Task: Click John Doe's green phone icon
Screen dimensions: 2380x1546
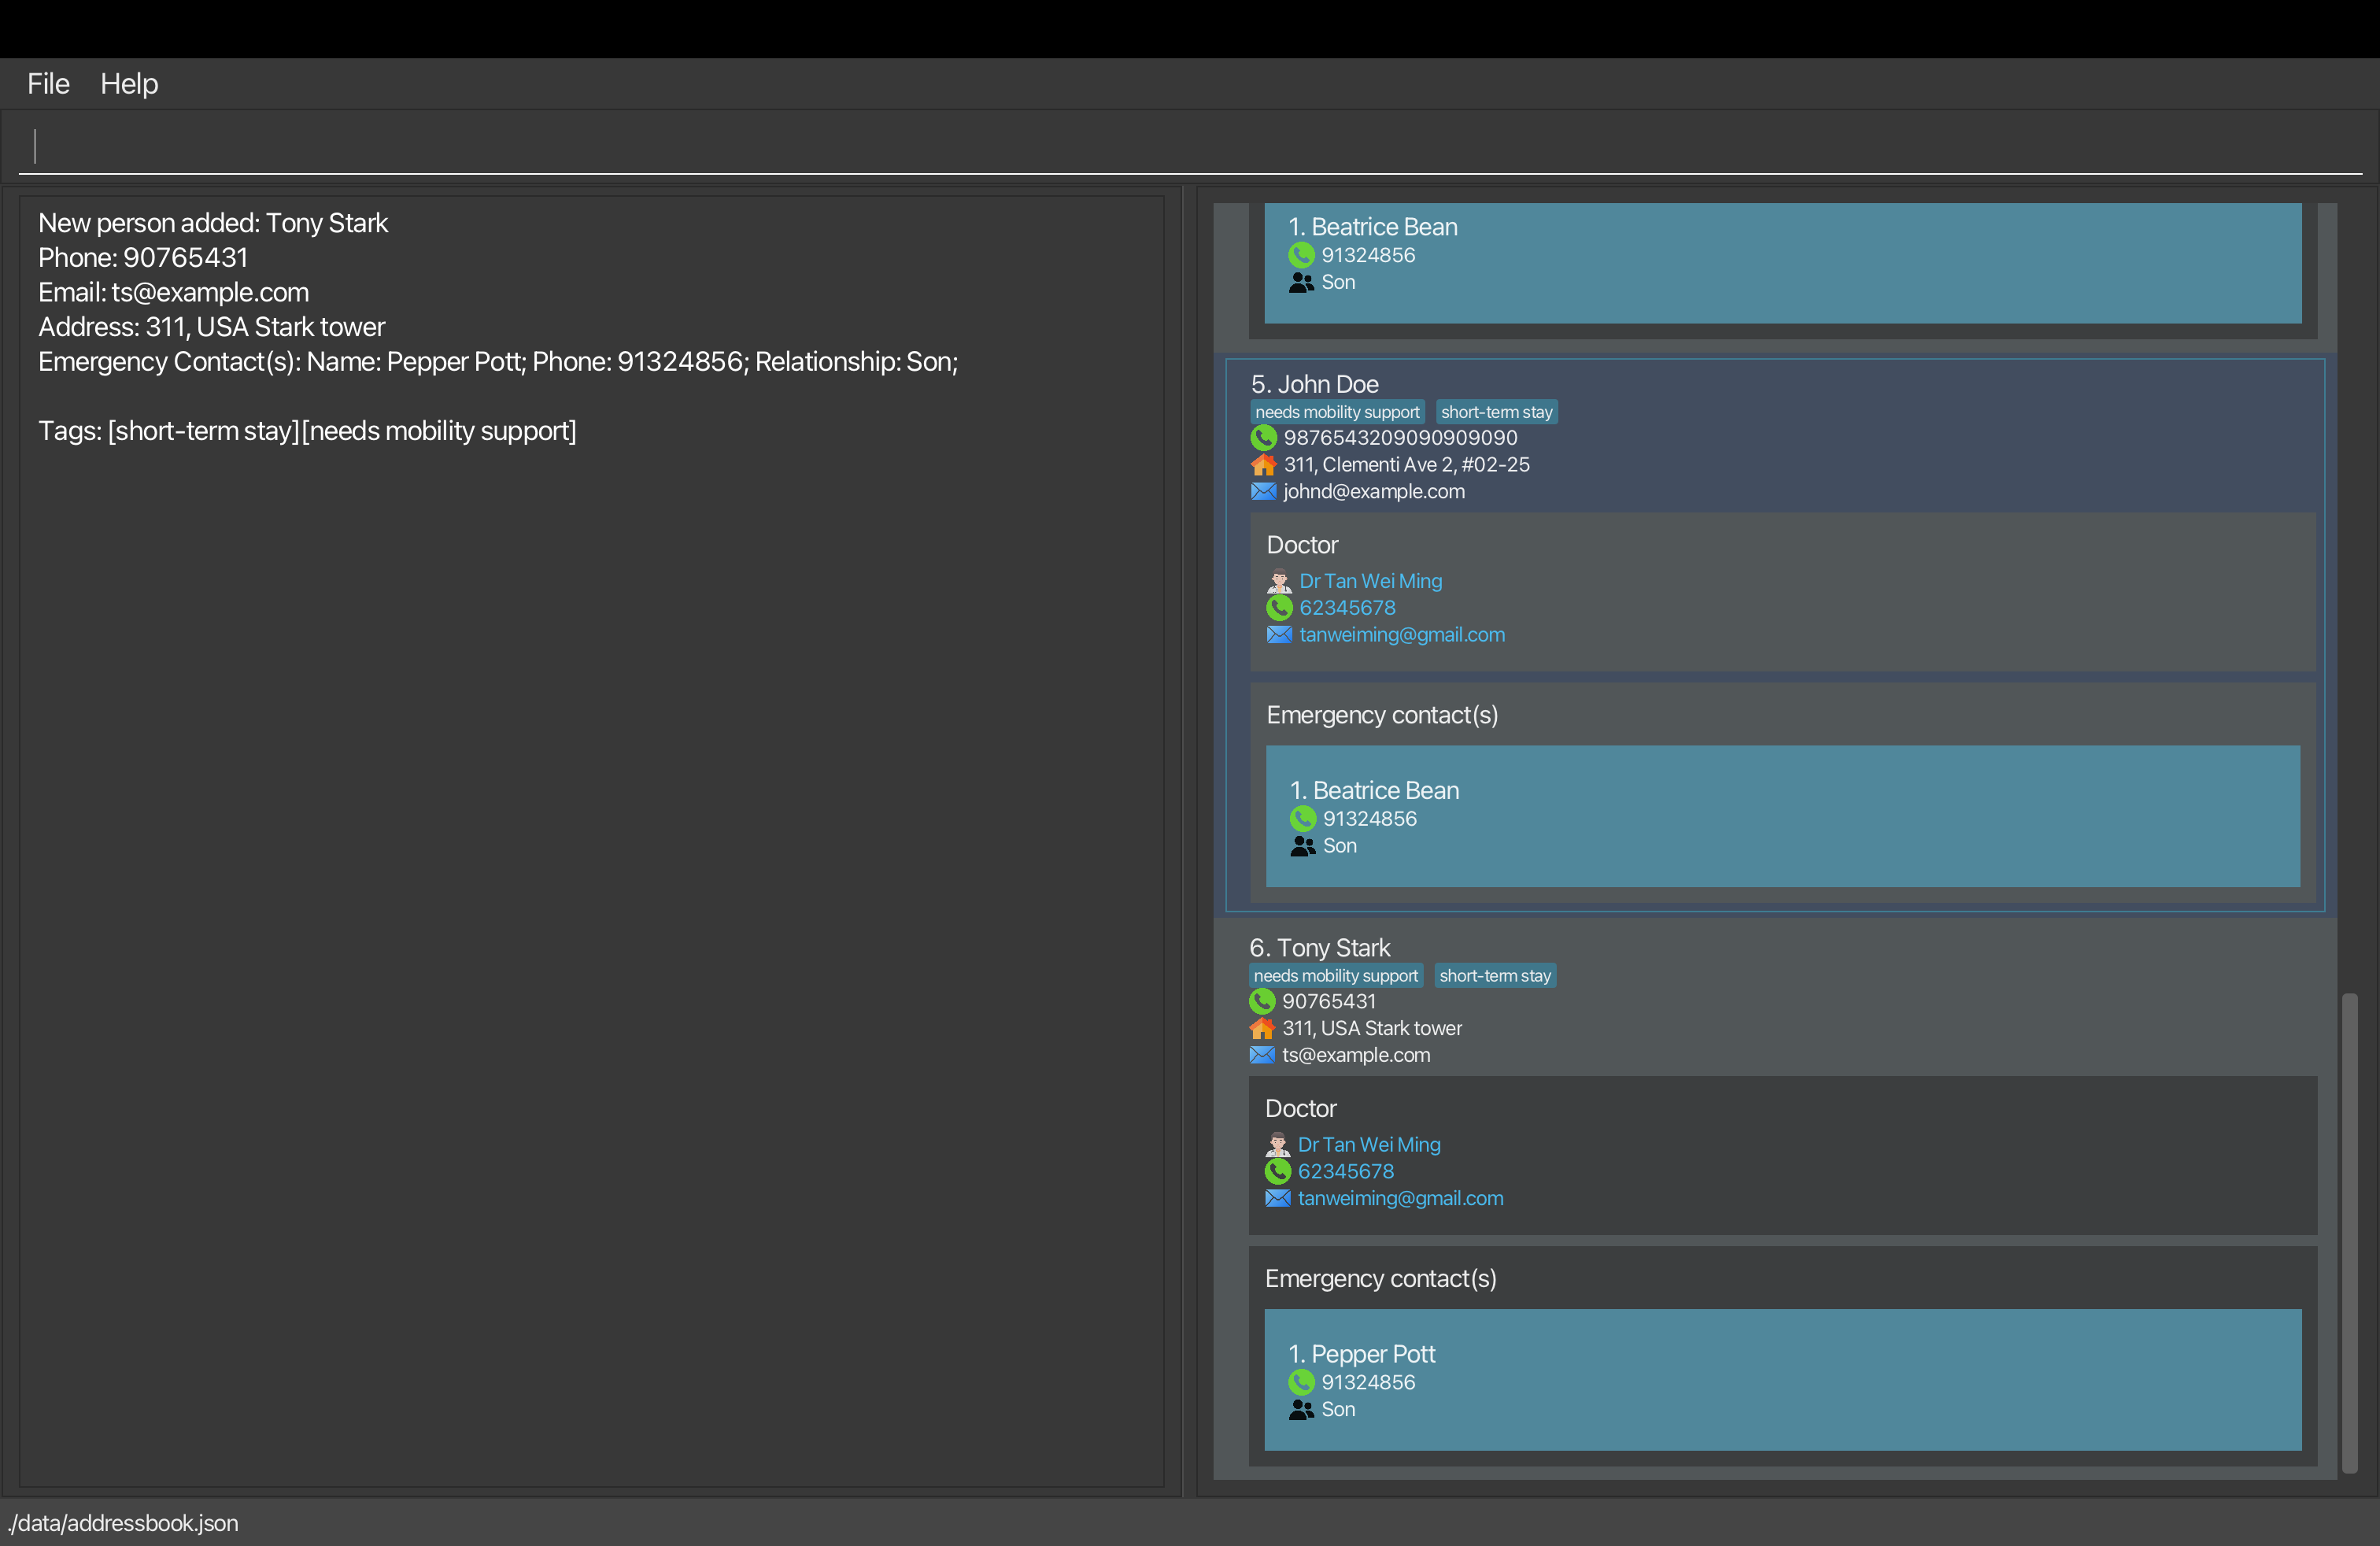Action: (x=1263, y=438)
